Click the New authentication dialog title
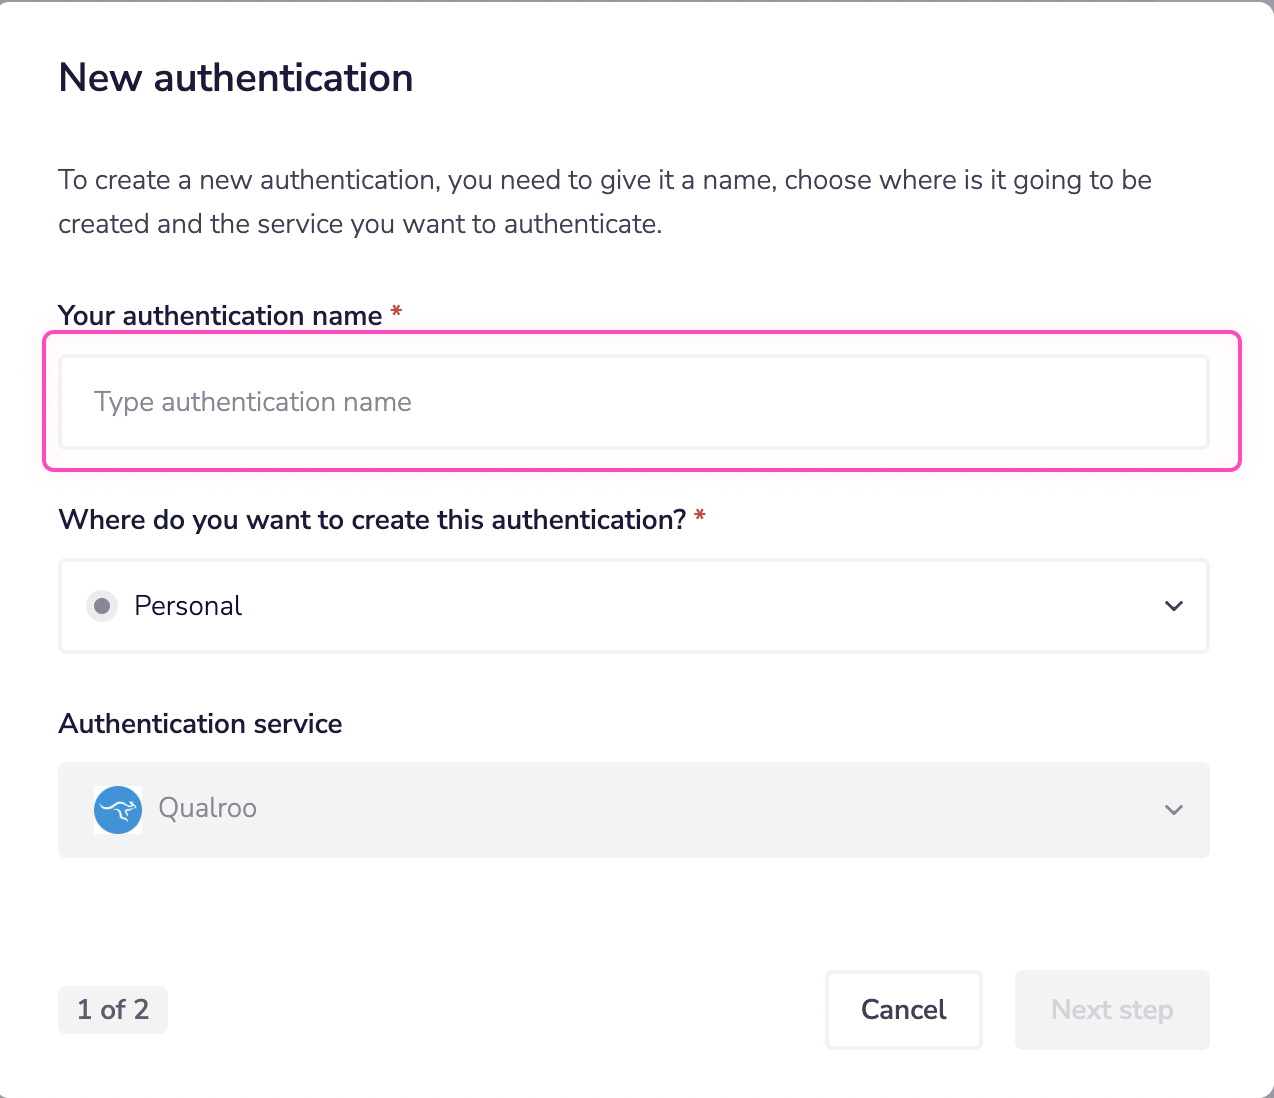This screenshot has width=1274, height=1098. tap(235, 77)
